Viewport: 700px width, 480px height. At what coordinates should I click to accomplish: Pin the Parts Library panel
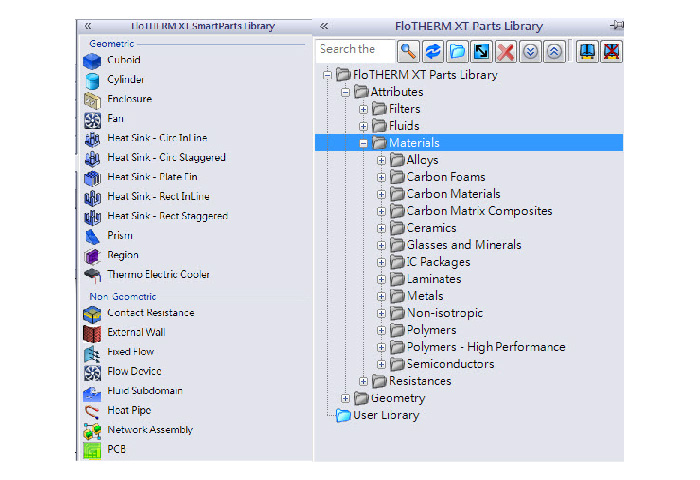pos(616,26)
